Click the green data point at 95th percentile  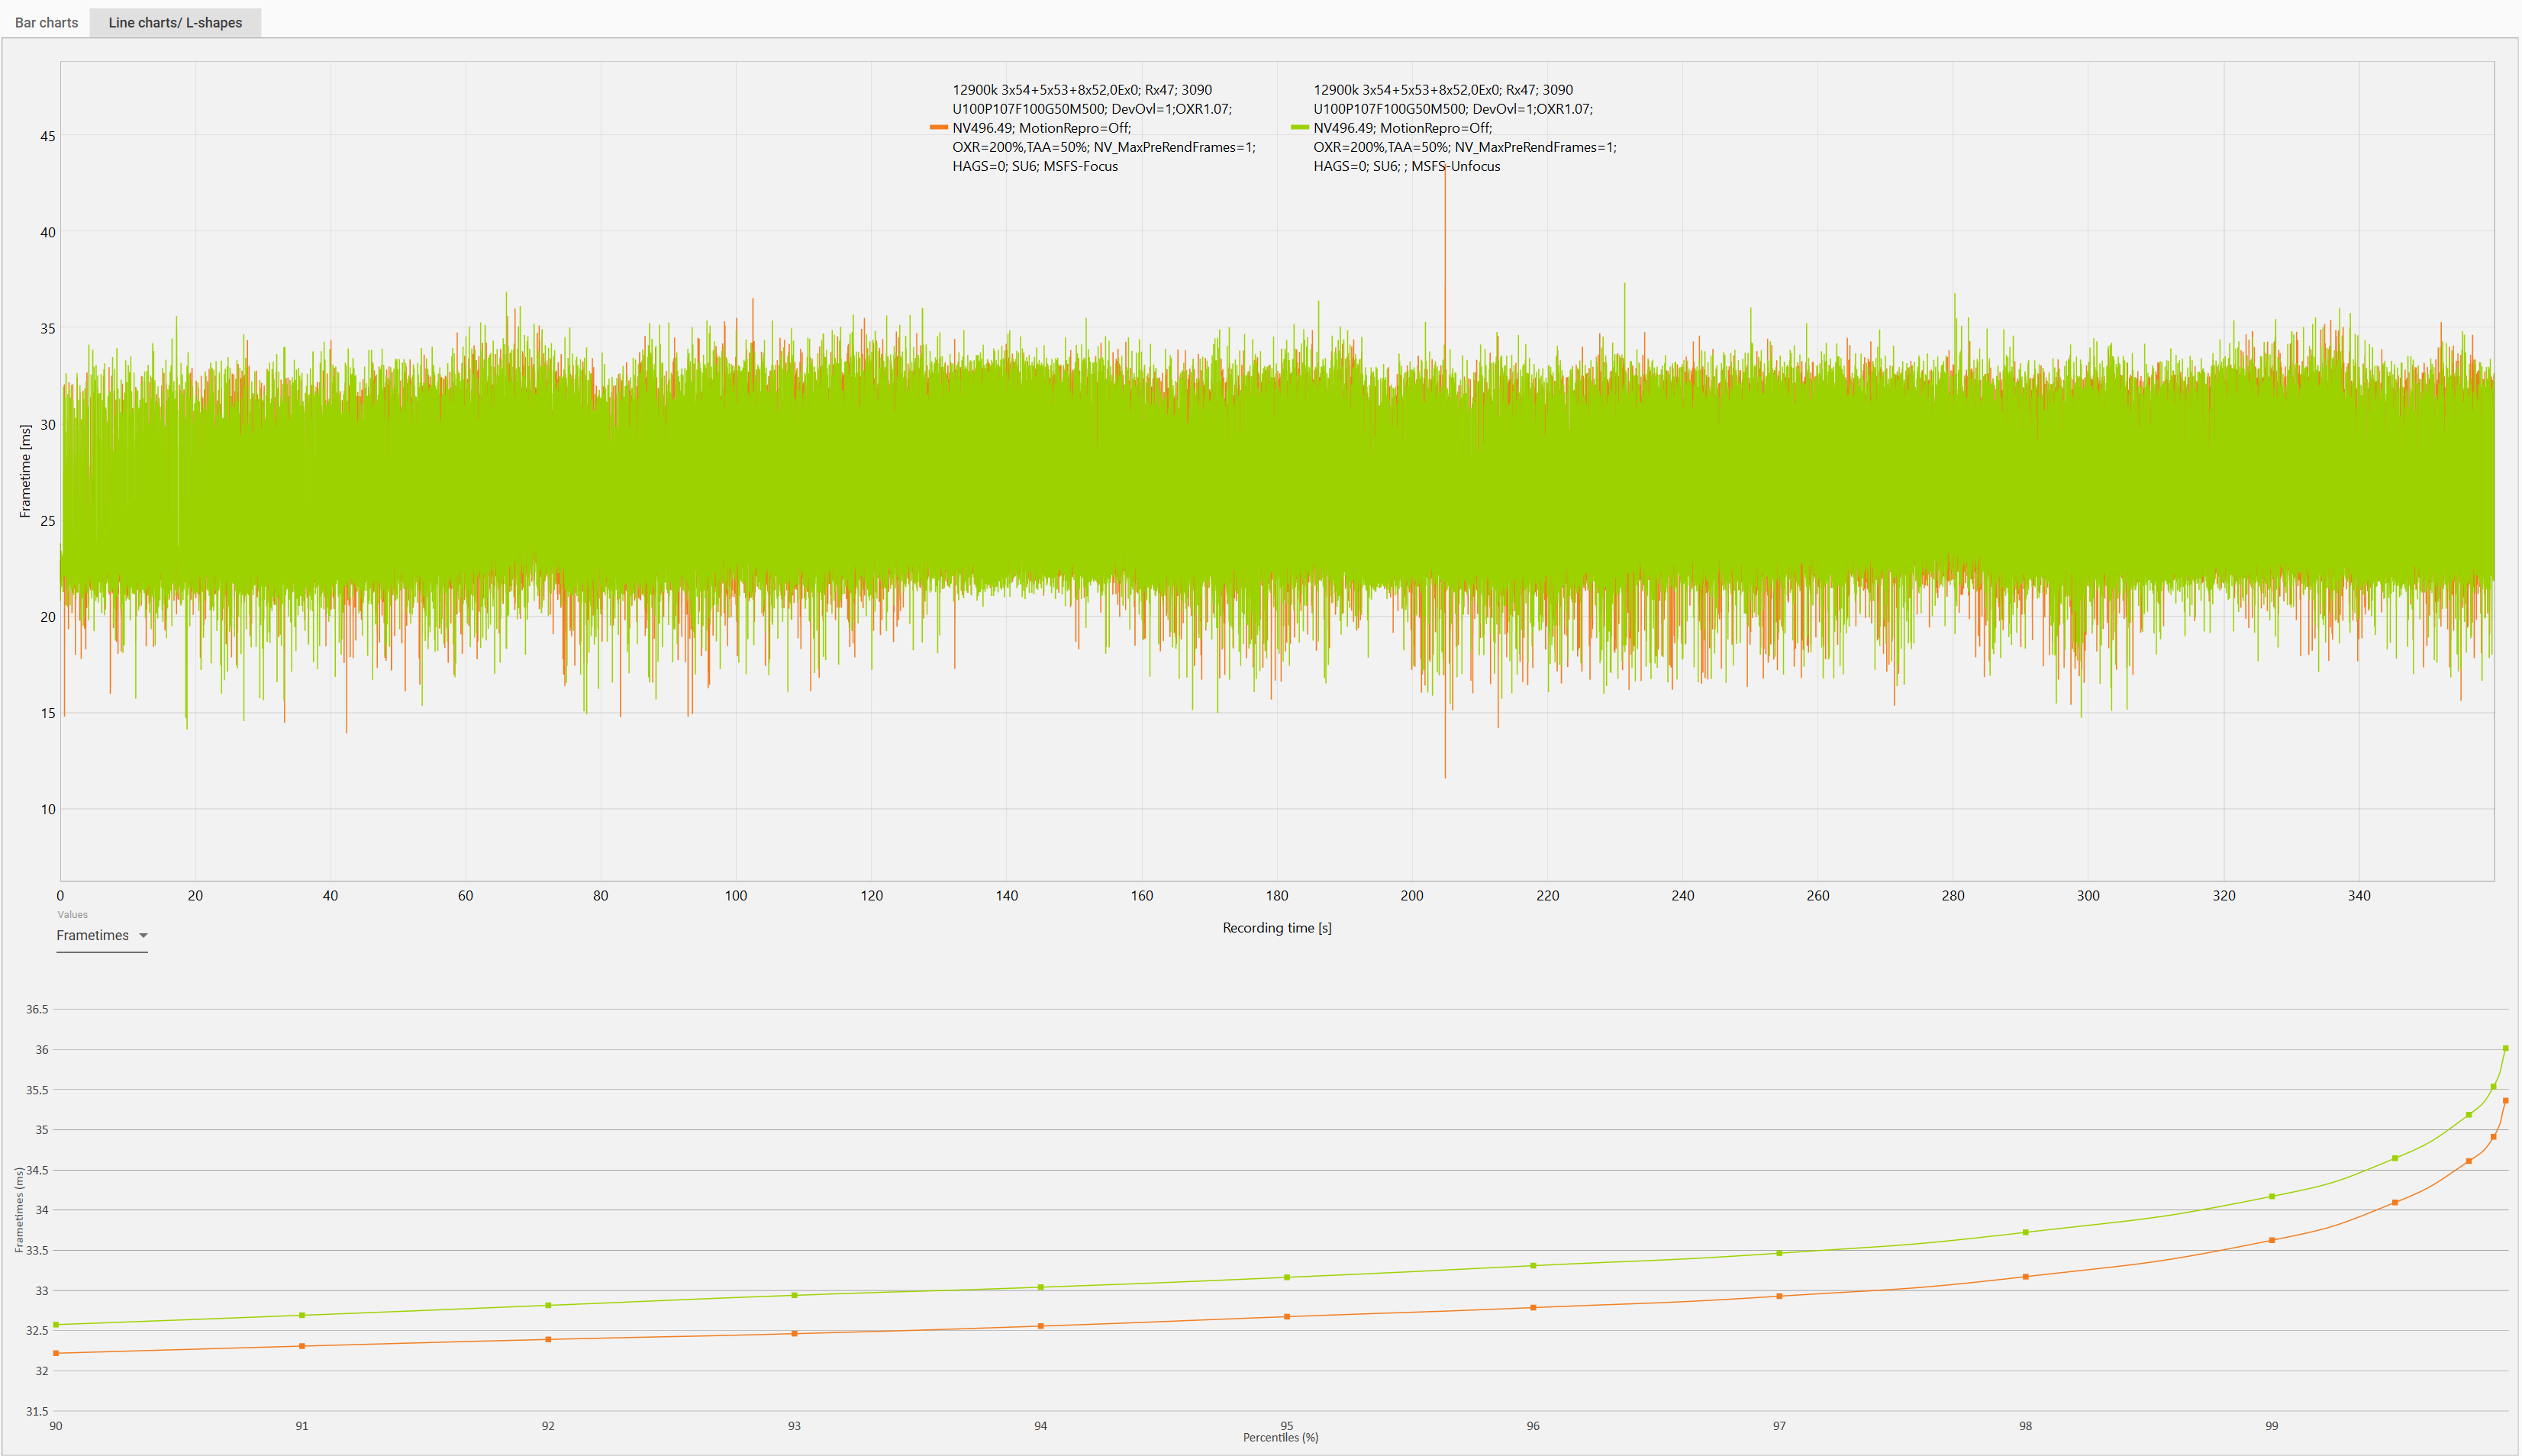click(x=1287, y=1277)
